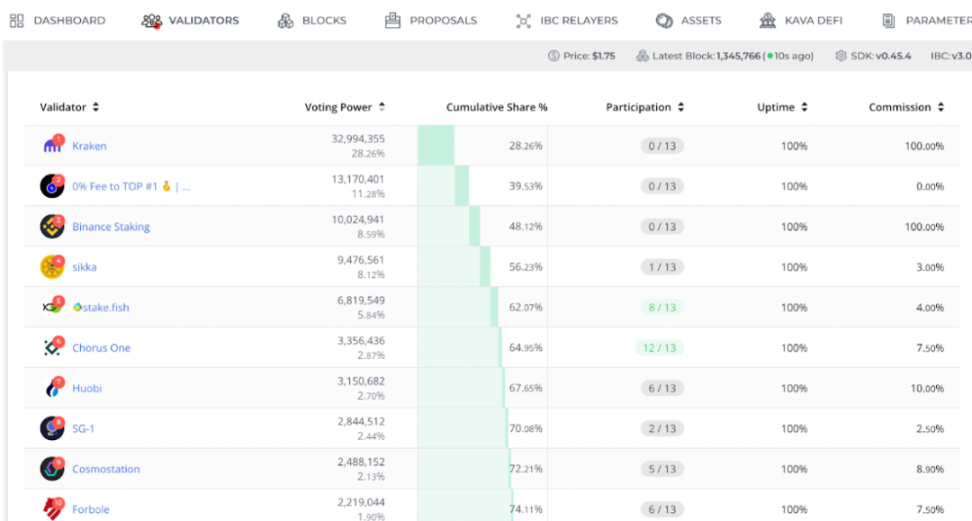This screenshot has width=972, height=521.
Task: Click the Forbole validator logo icon
Action: click(52, 509)
